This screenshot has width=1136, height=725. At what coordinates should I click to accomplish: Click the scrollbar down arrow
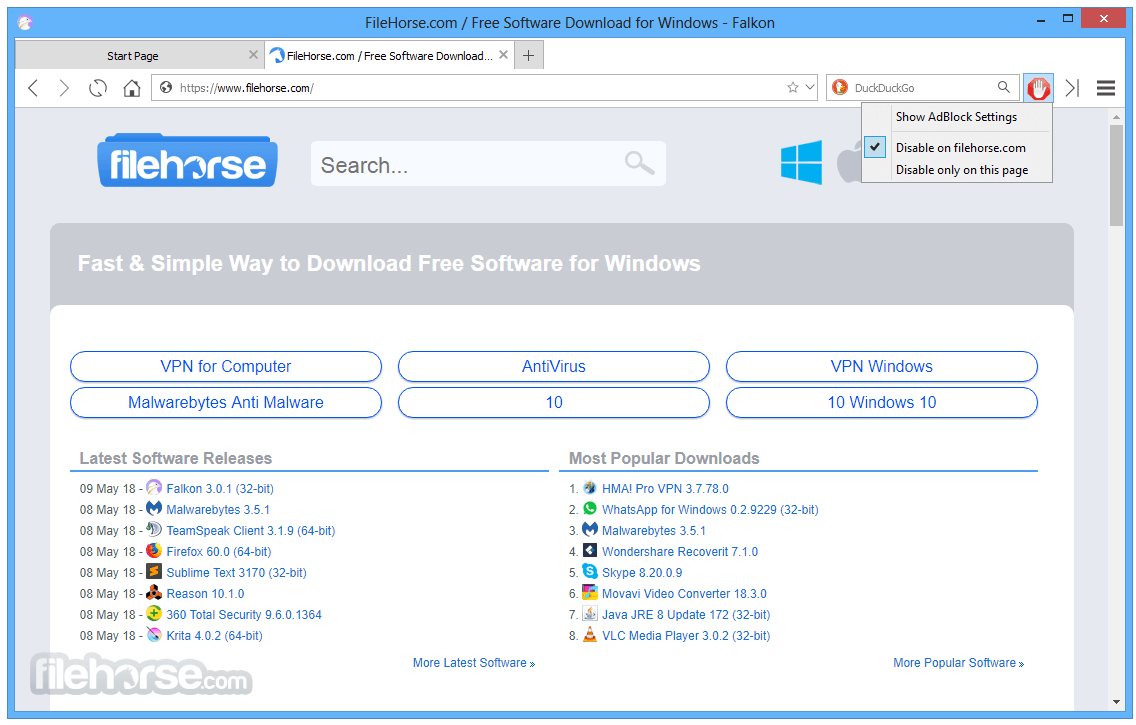coord(1116,701)
